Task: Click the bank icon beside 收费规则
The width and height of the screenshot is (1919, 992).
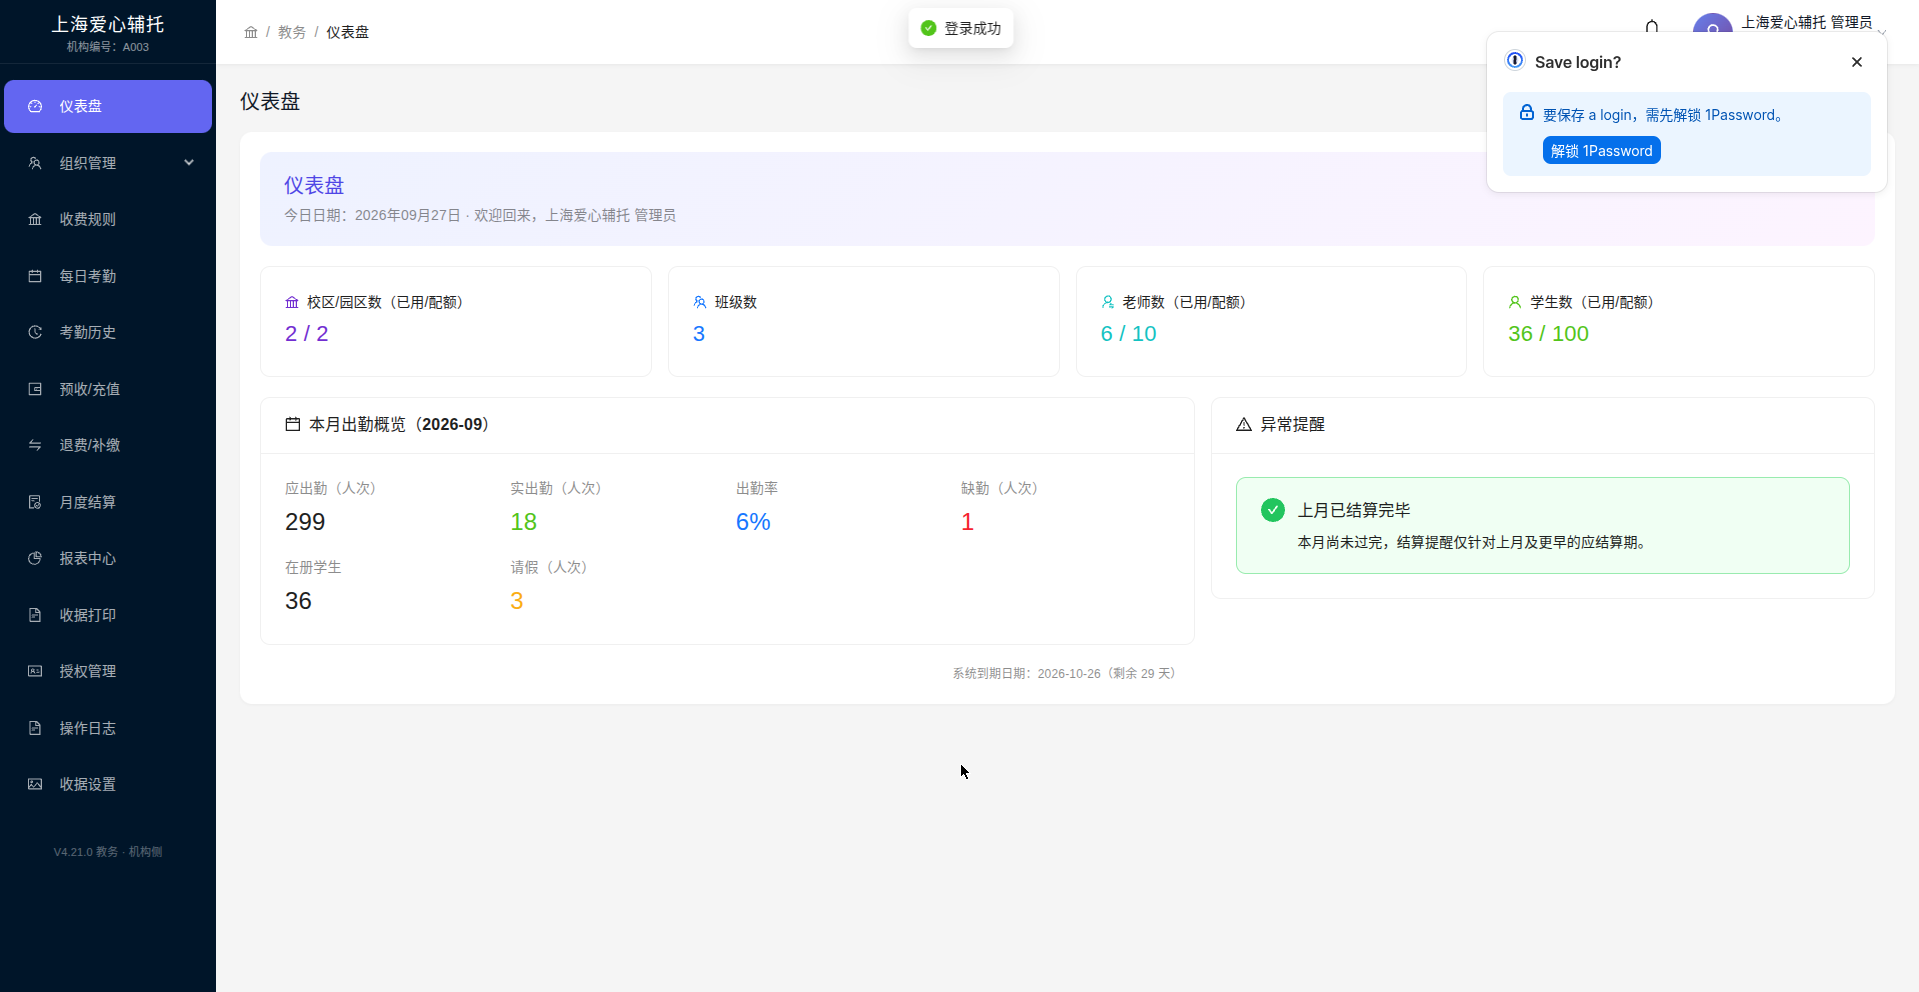Action: 35,219
